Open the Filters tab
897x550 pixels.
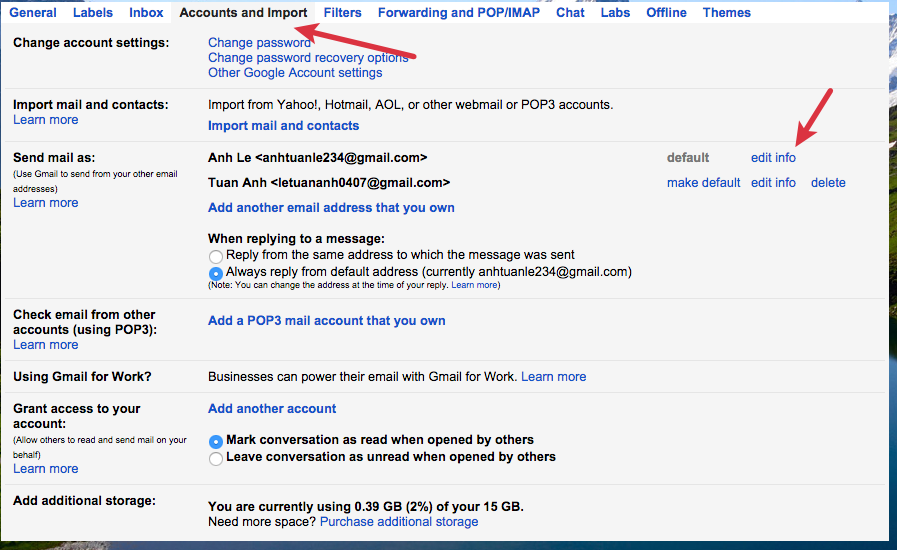[343, 13]
